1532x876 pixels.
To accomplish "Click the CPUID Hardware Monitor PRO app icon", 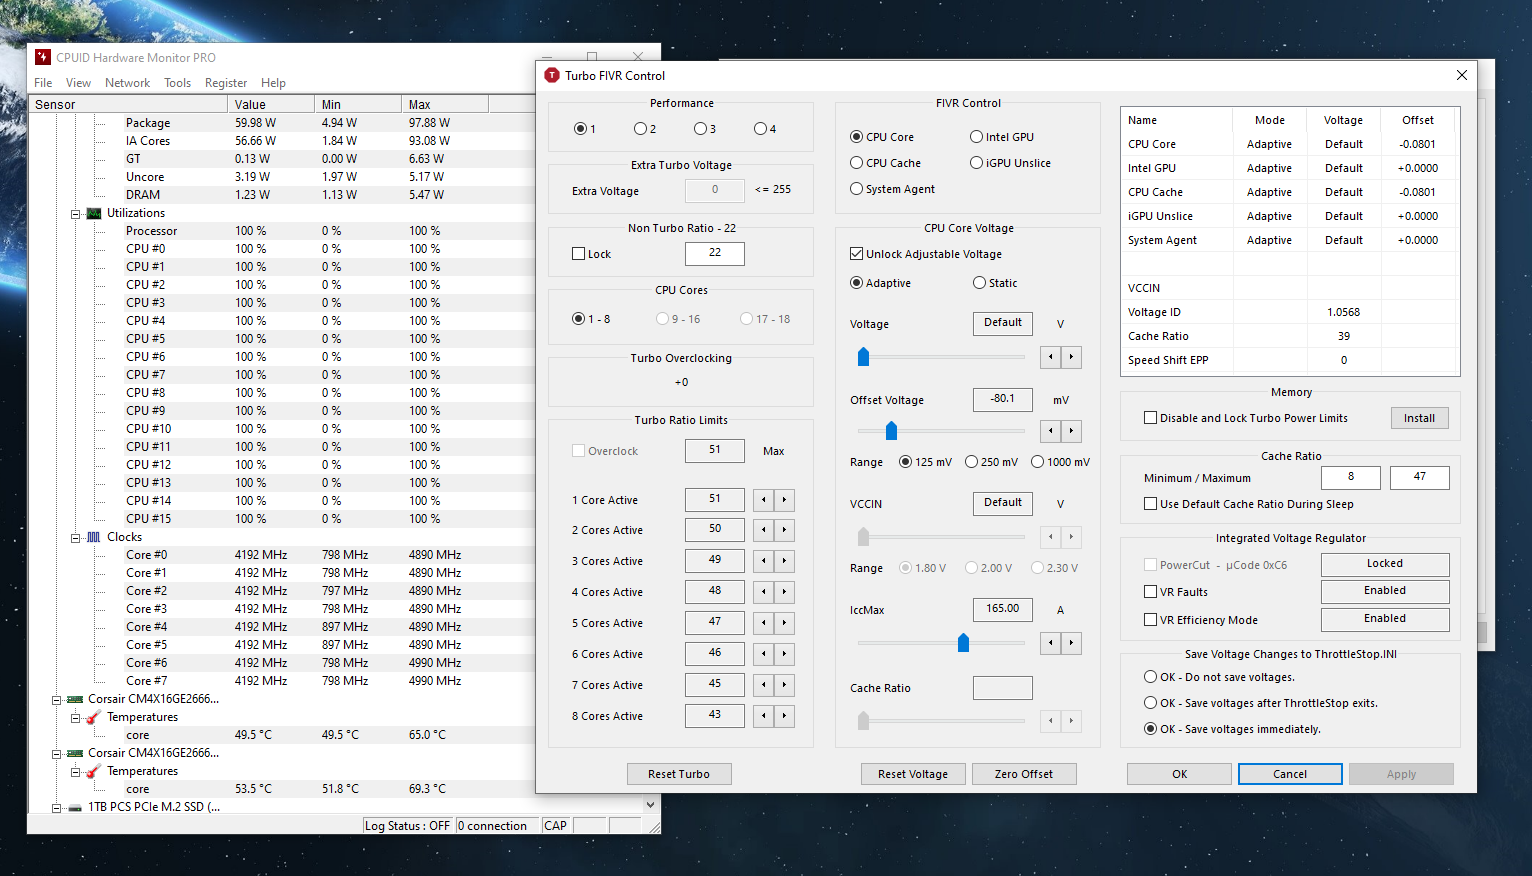I will pos(43,57).
